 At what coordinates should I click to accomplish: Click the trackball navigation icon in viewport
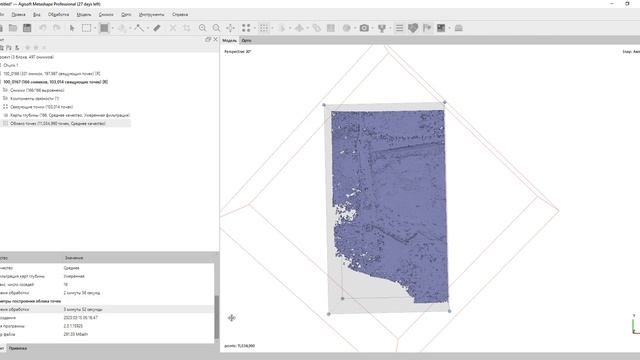click(232, 318)
